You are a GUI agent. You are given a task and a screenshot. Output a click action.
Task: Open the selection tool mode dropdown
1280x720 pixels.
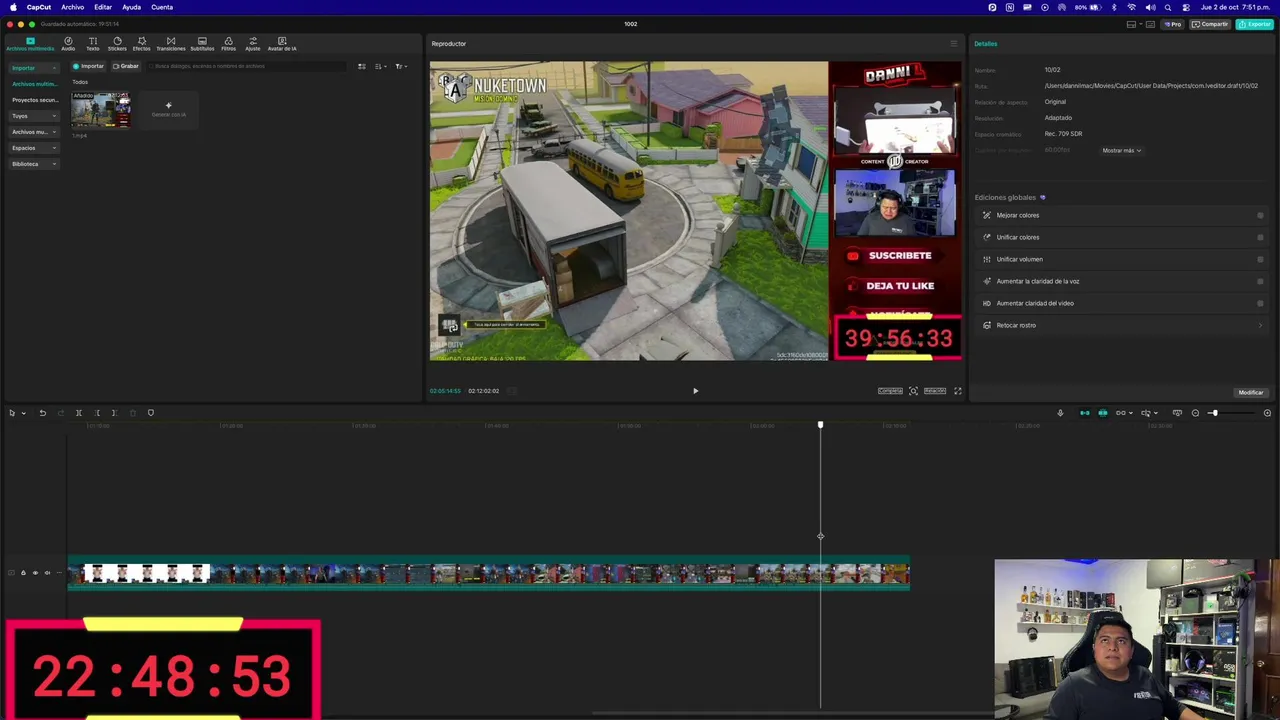point(23,413)
